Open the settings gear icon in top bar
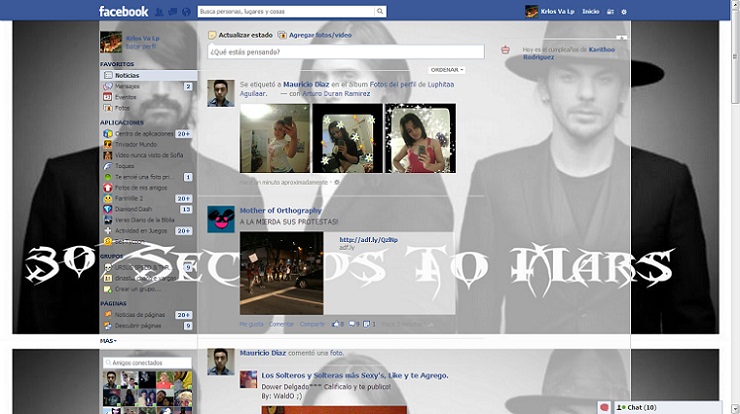 (x=624, y=12)
